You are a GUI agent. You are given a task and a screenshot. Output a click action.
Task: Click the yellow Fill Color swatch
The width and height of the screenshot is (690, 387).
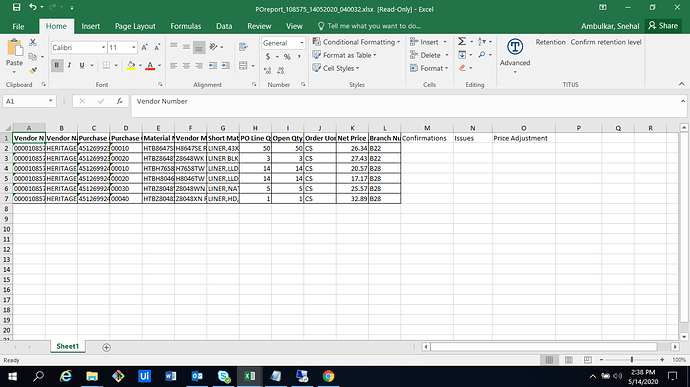click(131, 66)
